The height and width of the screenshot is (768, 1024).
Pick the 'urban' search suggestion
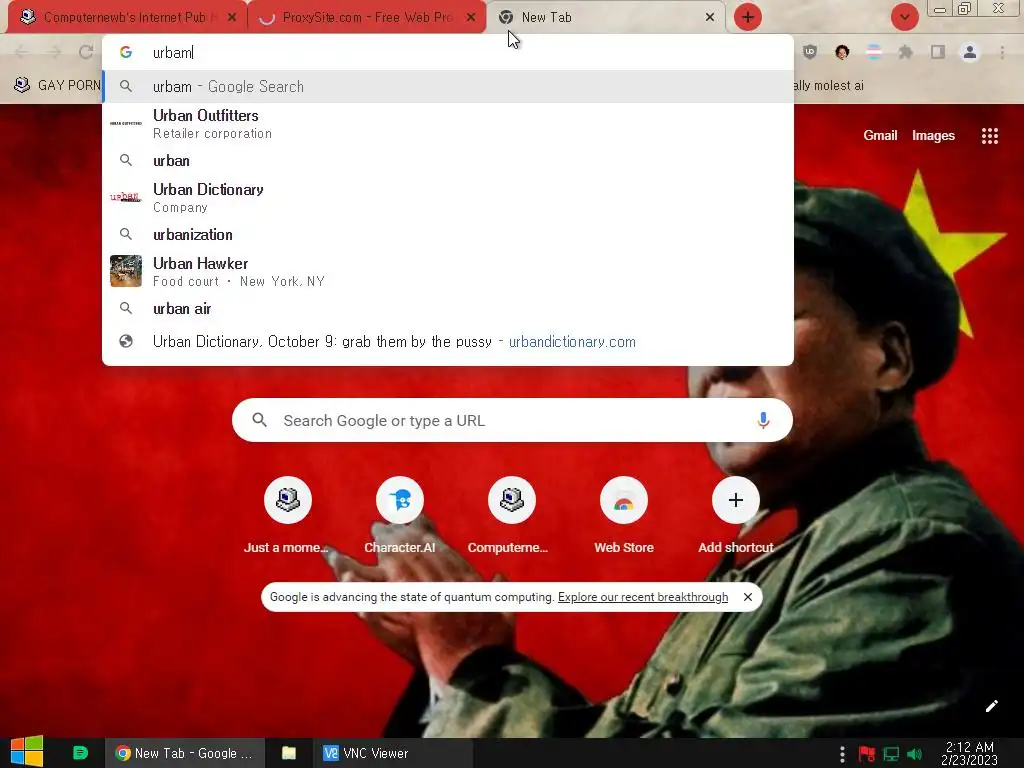(x=448, y=161)
